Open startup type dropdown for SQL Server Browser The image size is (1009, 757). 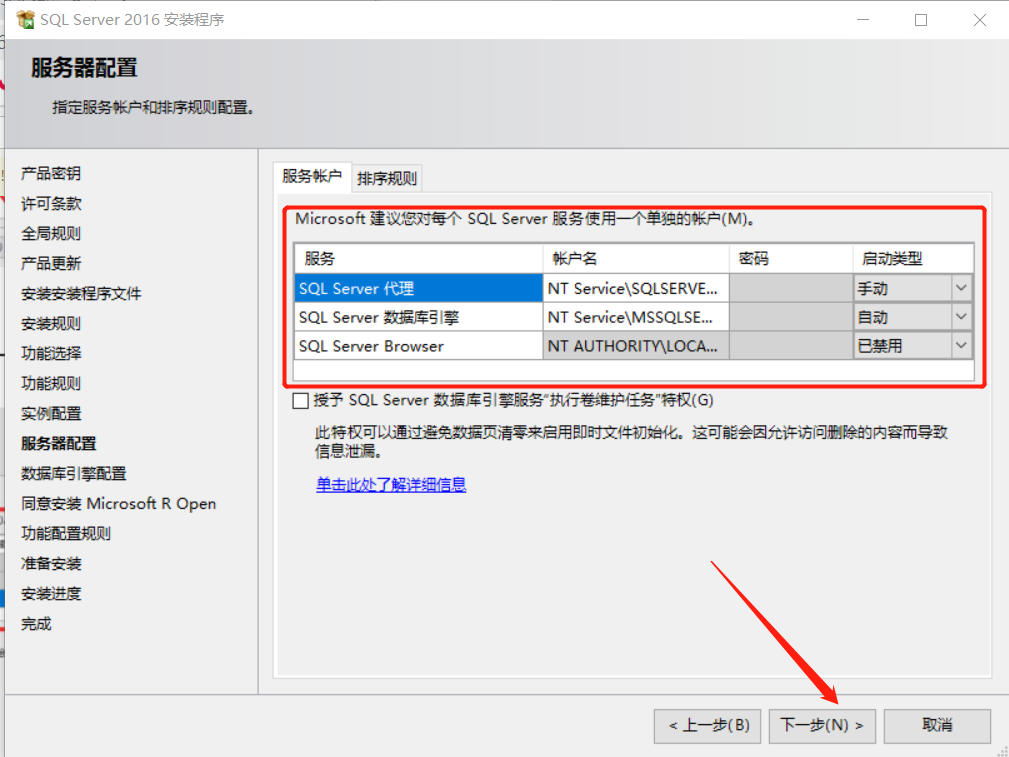click(961, 346)
